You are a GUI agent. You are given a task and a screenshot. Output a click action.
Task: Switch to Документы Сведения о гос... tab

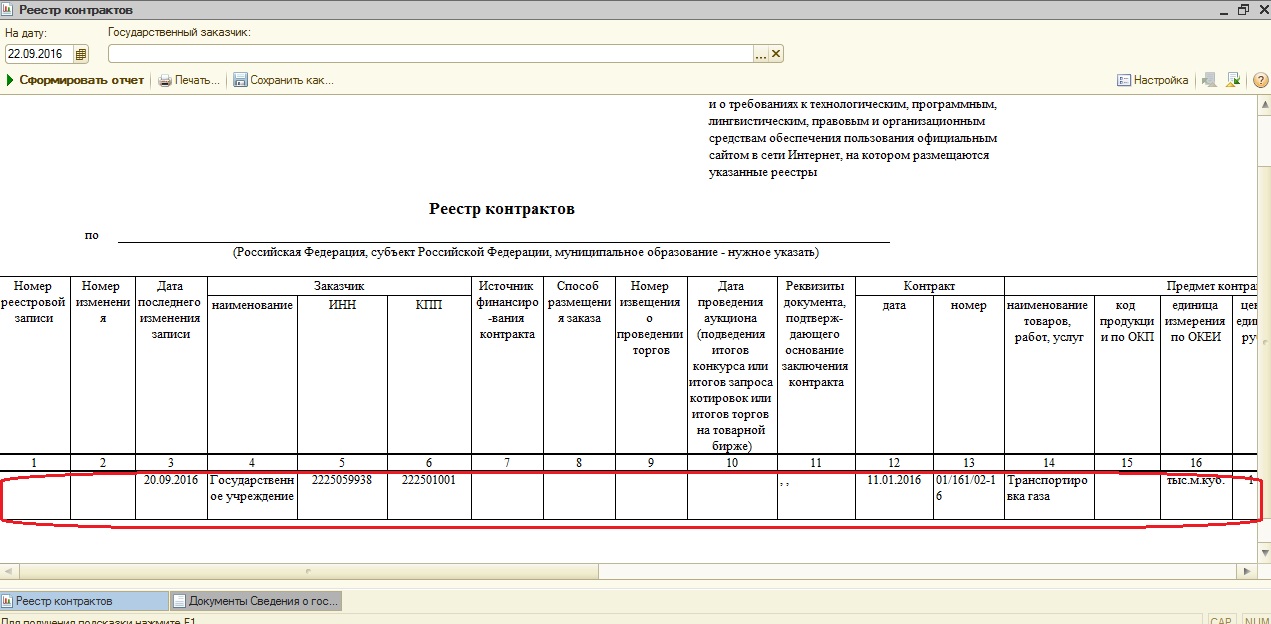(256, 601)
